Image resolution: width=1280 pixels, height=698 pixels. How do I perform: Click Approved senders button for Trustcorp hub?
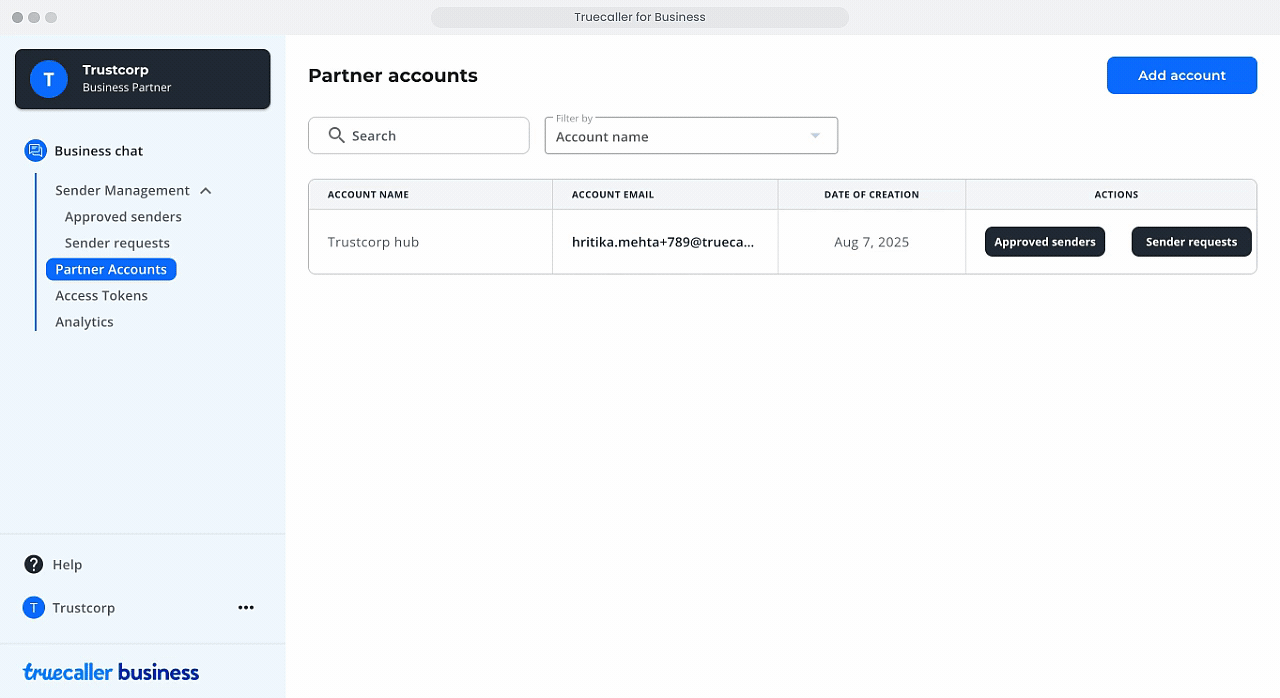click(x=1044, y=242)
